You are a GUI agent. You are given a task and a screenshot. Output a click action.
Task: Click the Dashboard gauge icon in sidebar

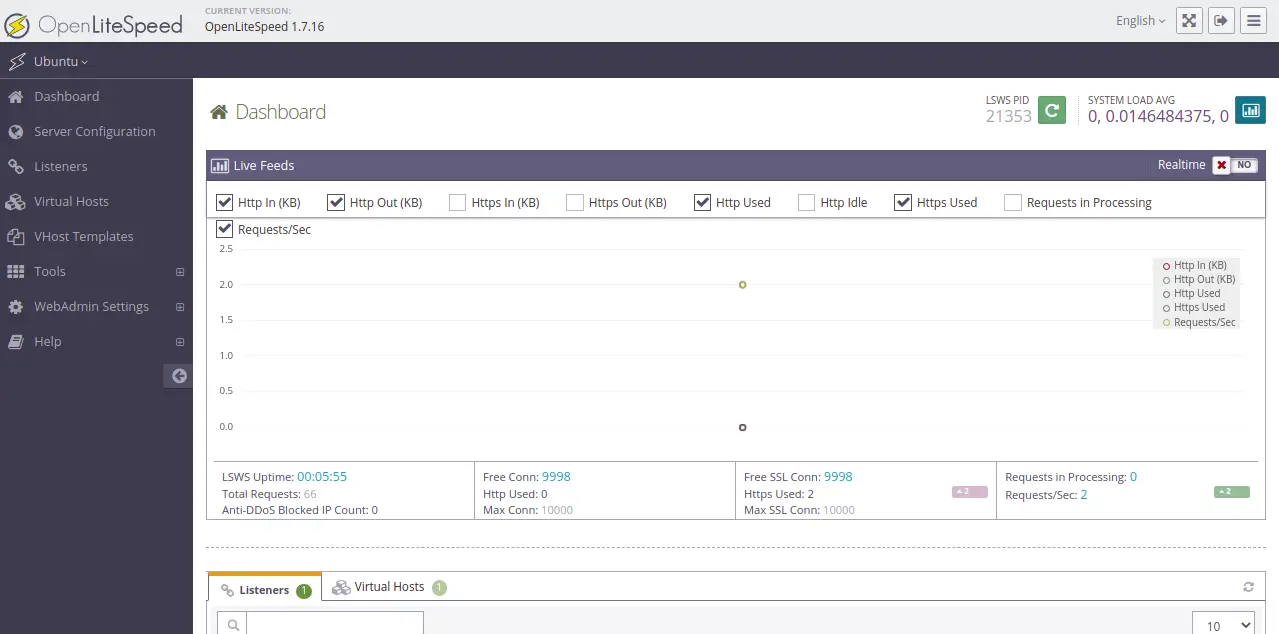tap(15, 97)
